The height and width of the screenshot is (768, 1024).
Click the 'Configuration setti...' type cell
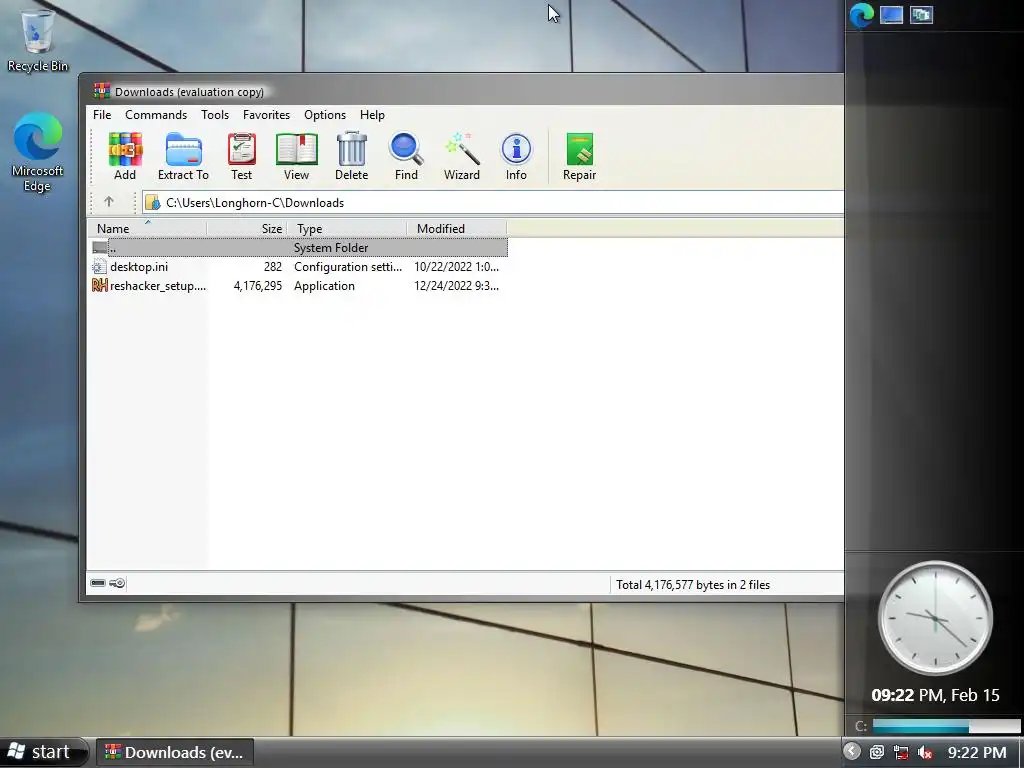tap(348, 266)
